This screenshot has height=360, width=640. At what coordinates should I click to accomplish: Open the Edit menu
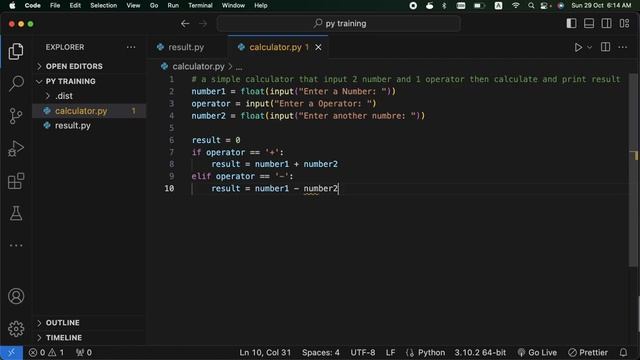(75, 5)
